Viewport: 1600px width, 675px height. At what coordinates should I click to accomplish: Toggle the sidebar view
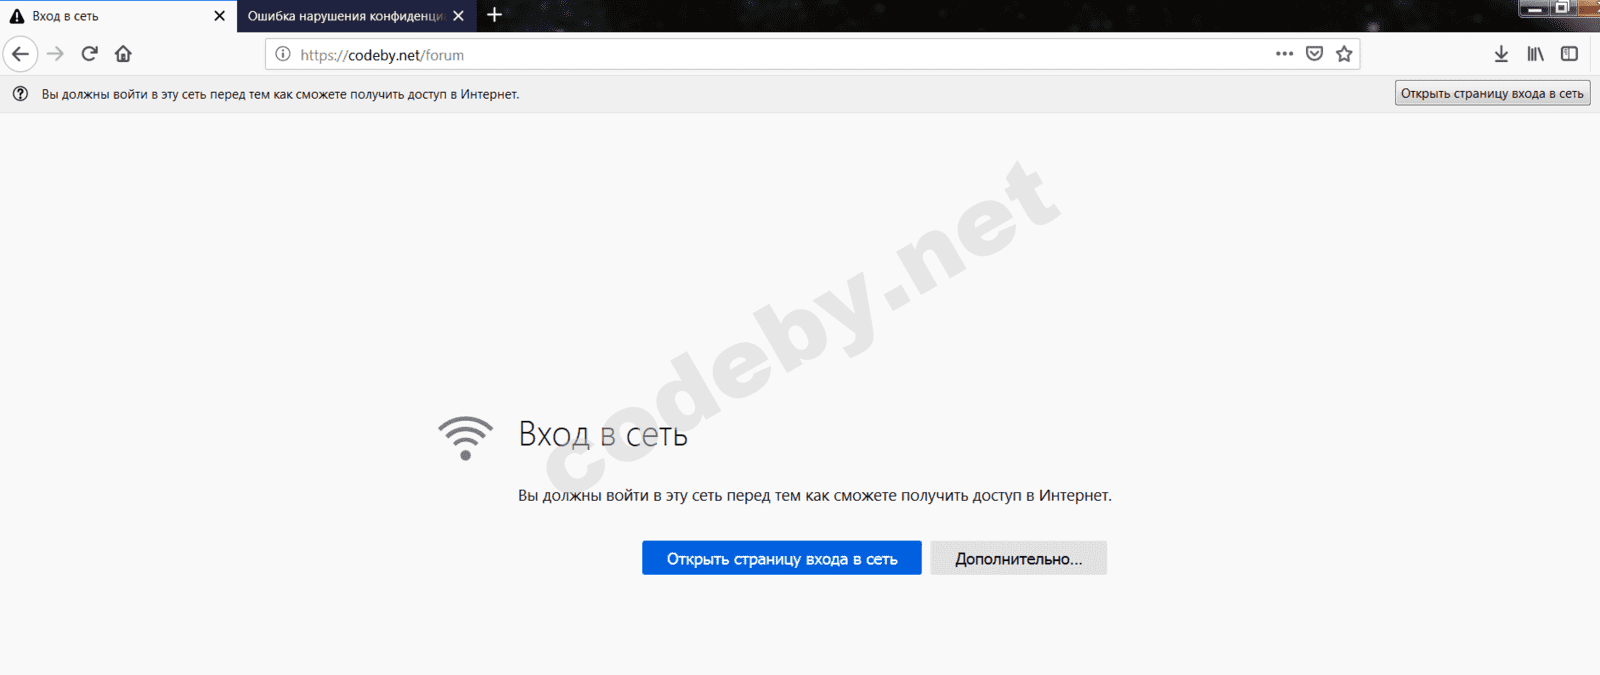[1569, 54]
